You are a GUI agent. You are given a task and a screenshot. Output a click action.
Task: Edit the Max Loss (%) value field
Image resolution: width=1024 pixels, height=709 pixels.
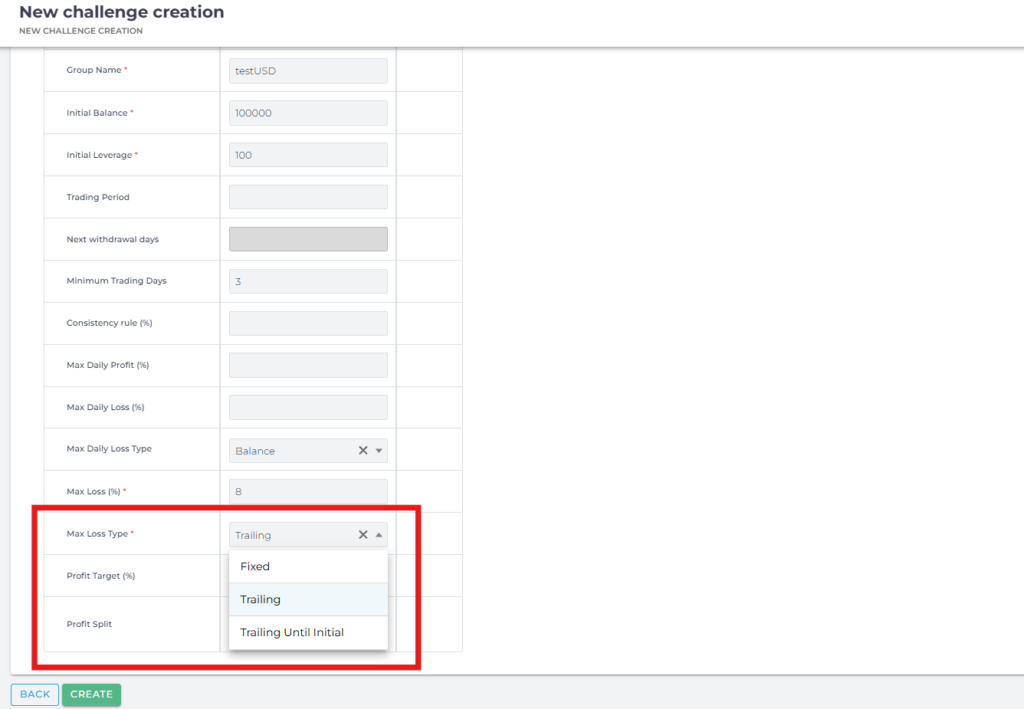308,492
